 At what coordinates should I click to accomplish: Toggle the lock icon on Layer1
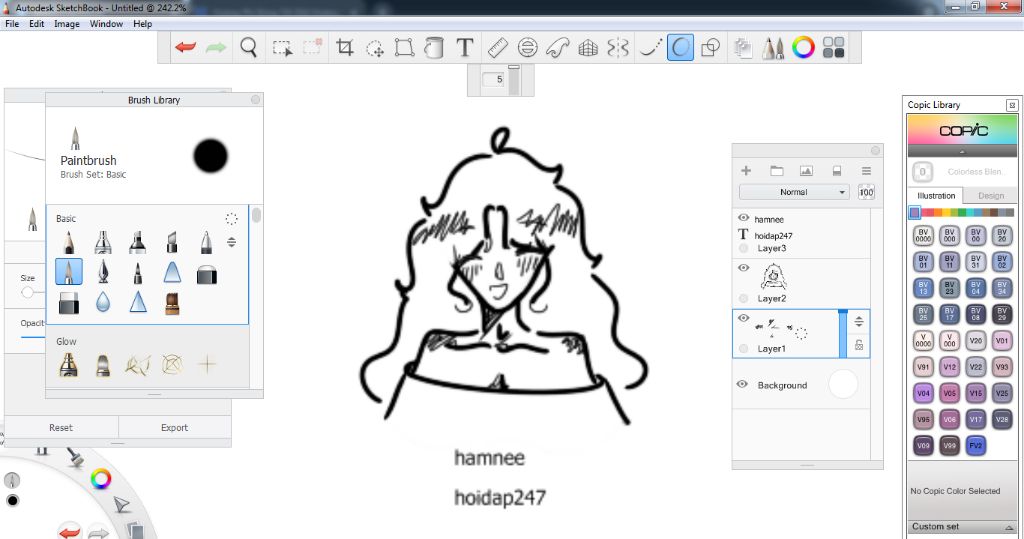point(859,345)
